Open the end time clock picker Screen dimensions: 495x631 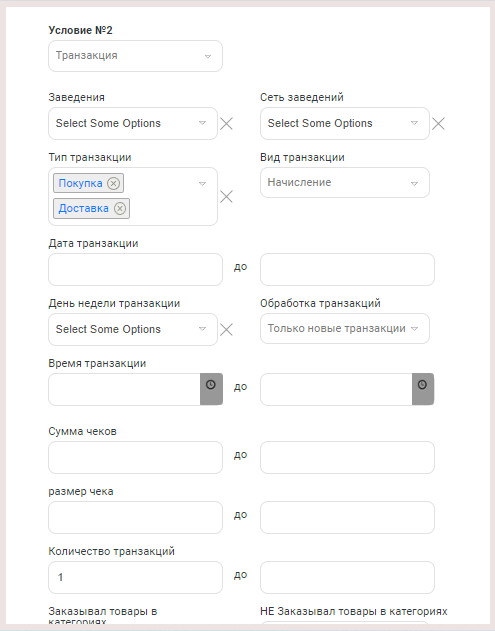tap(423, 389)
